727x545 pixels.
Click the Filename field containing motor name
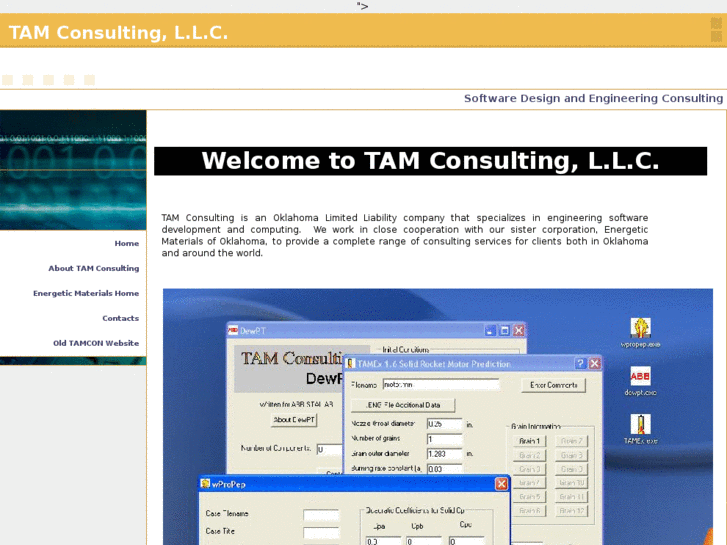(x=441, y=385)
